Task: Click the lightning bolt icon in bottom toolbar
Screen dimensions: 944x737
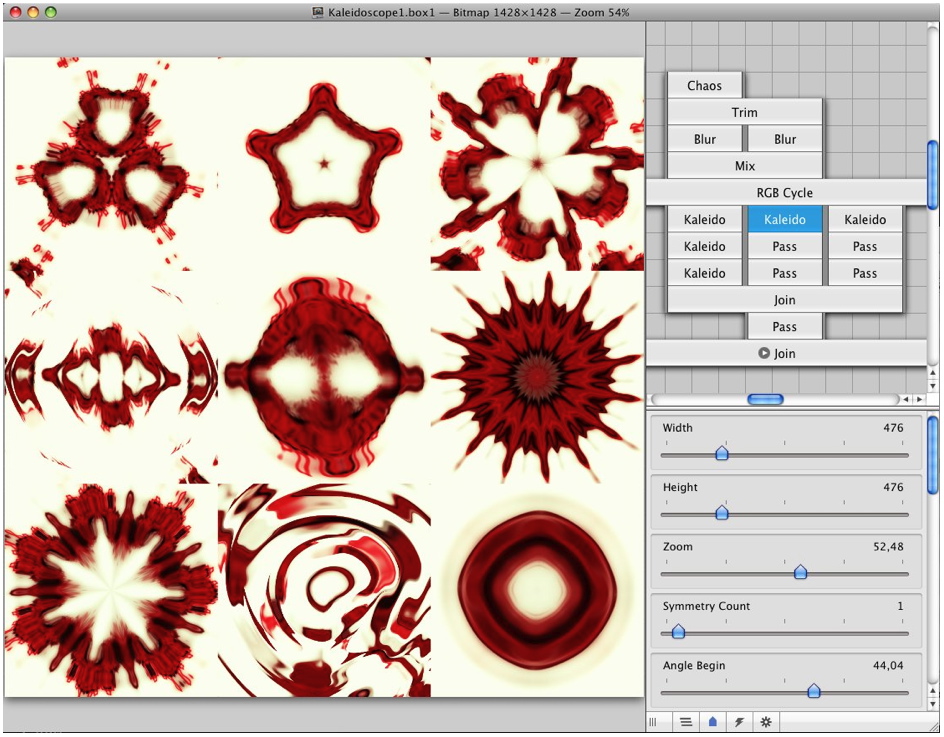Action: click(739, 721)
